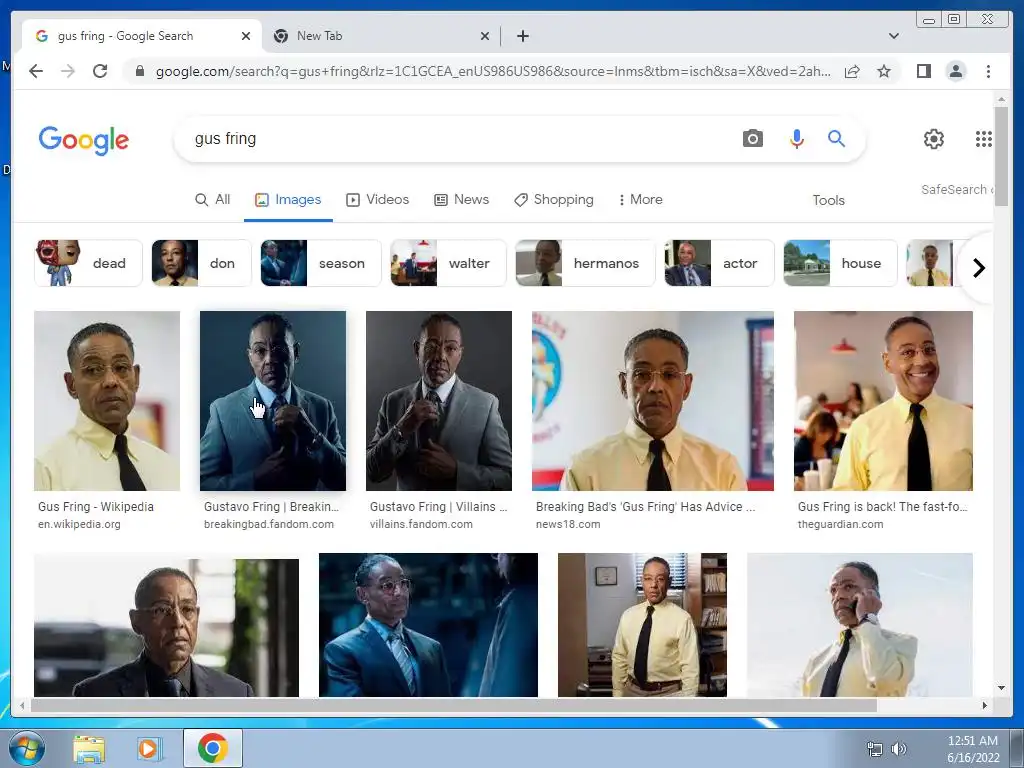Open 'Gustavo Fring | Villains' title link

pos(438,507)
